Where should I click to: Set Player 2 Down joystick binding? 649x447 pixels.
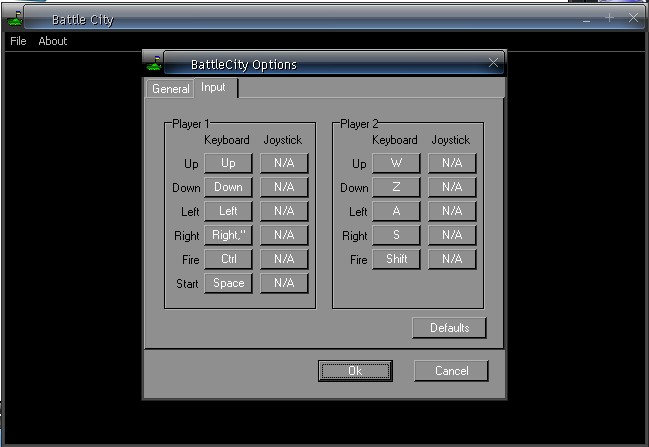452,187
